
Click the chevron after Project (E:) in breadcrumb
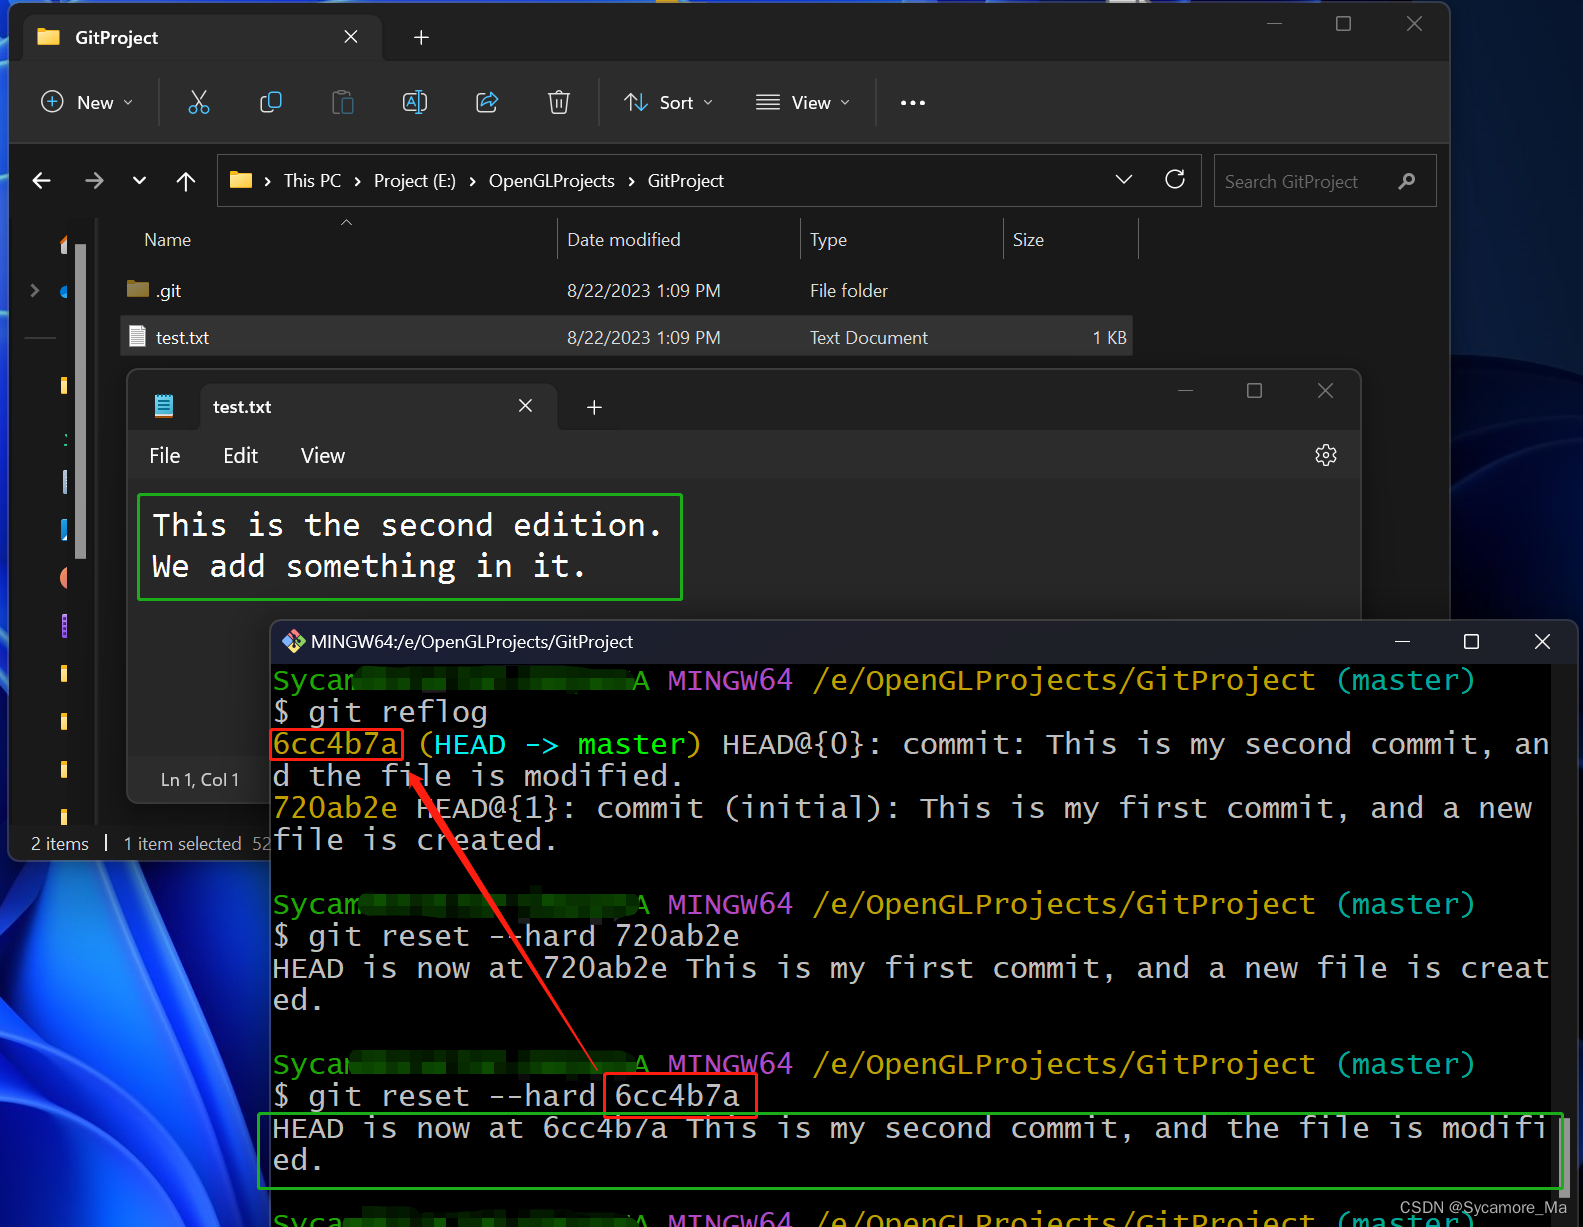pos(472,181)
